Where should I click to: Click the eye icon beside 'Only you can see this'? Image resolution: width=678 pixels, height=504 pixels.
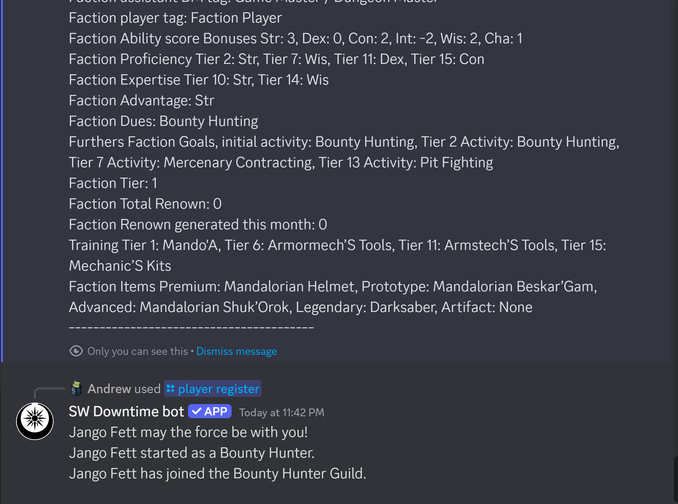76,351
